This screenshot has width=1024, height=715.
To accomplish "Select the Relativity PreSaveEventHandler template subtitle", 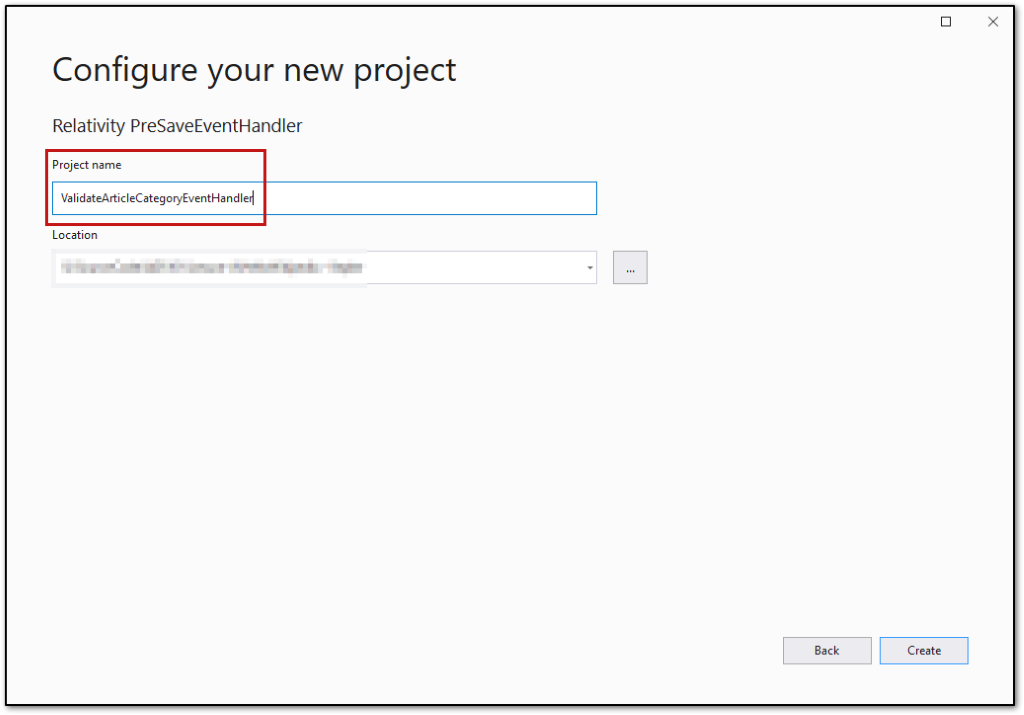I will [177, 125].
